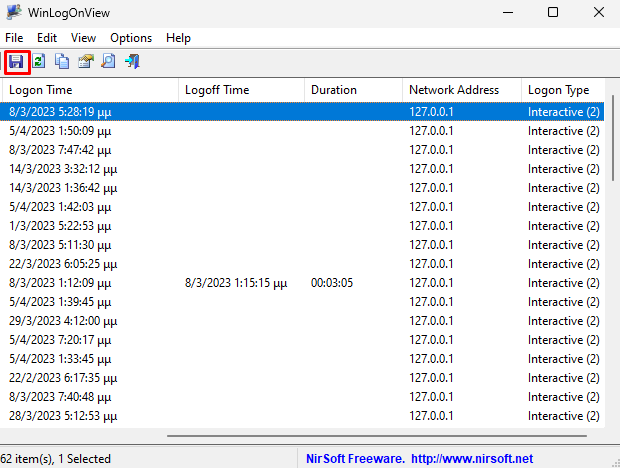Click the vertical scrollbar thumb
Image resolution: width=620 pixels, height=468 pixels.
[613, 138]
